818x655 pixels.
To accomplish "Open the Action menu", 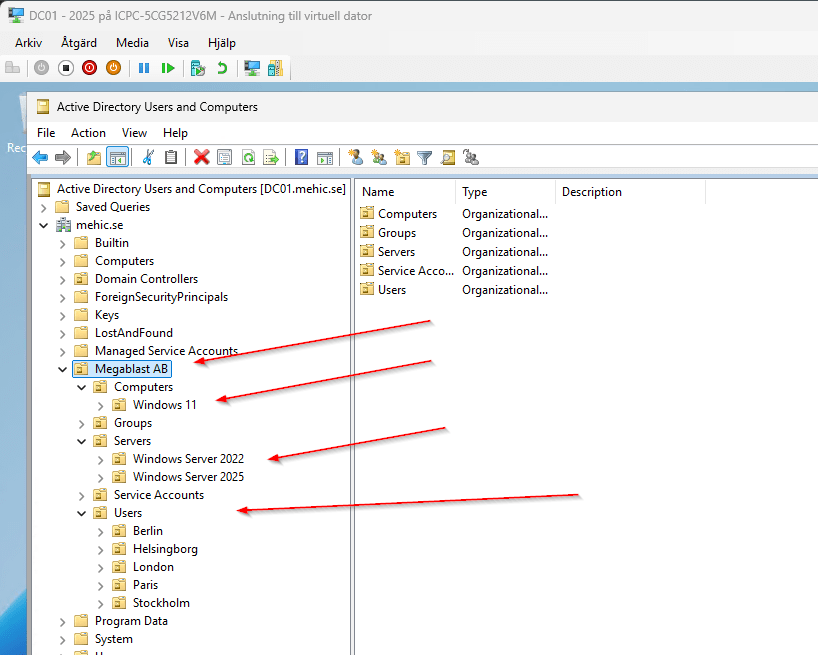I will (88, 133).
